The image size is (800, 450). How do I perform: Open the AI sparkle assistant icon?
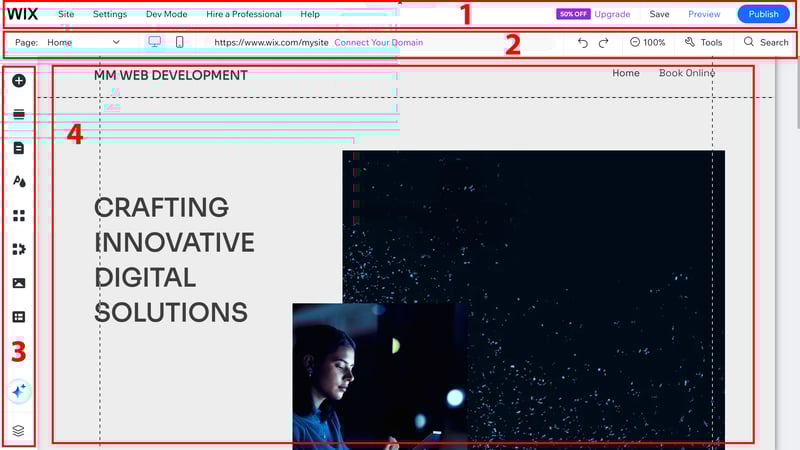[x=19, y=392]
